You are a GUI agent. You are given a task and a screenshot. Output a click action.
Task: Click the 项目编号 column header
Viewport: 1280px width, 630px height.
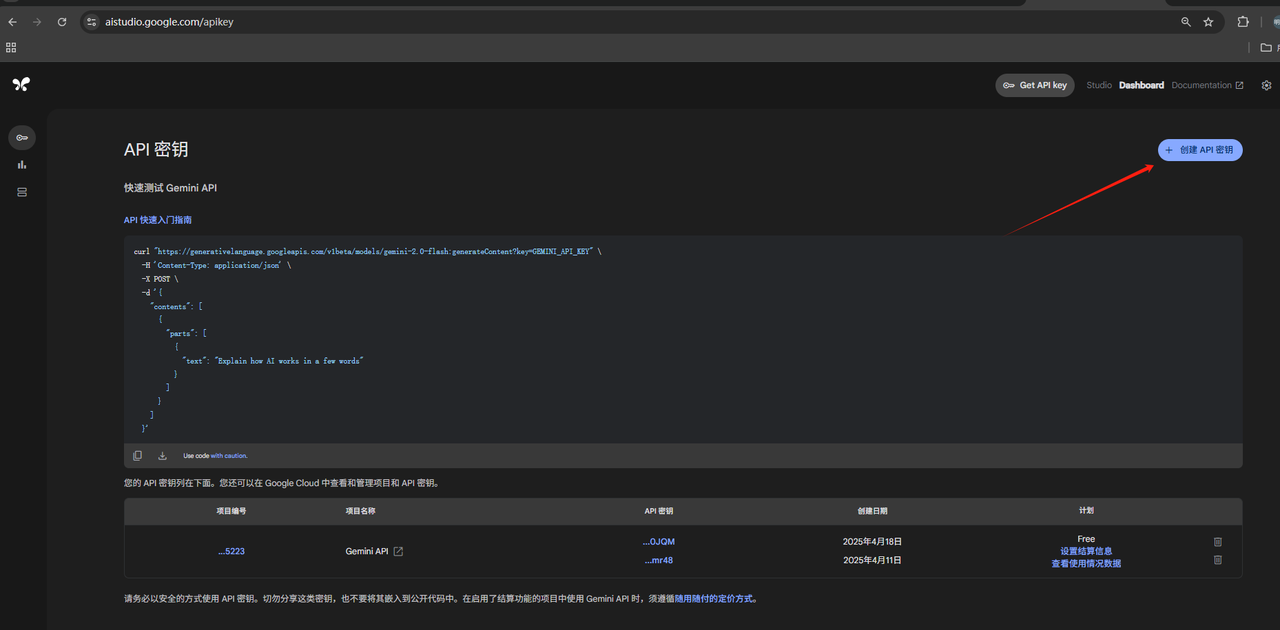[x=232, y=511]
